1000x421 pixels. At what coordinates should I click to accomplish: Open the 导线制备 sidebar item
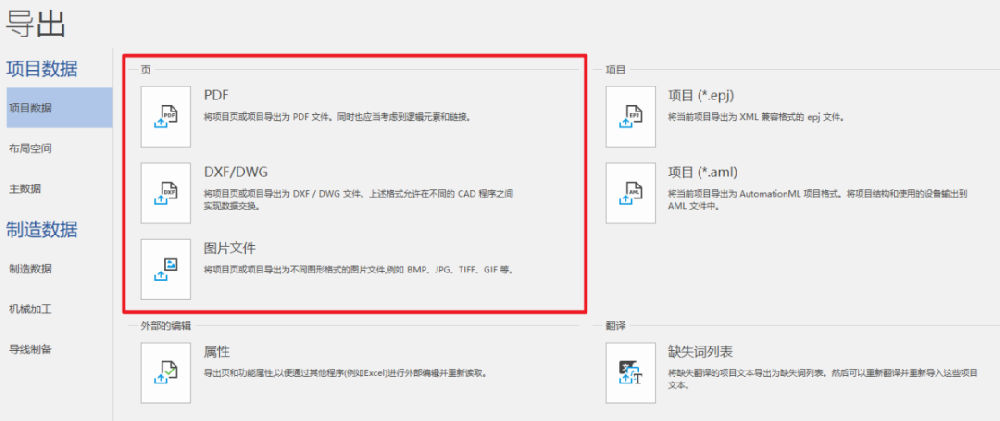(x=30, y=350)
